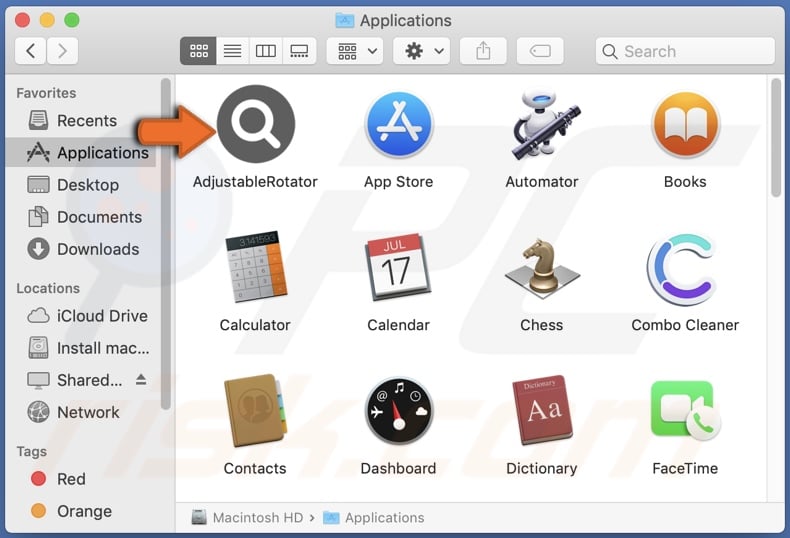This screenshot has height=538, width=790.
Task: Click the sidebar vertical scrollbar
Action: click(165, 244)
